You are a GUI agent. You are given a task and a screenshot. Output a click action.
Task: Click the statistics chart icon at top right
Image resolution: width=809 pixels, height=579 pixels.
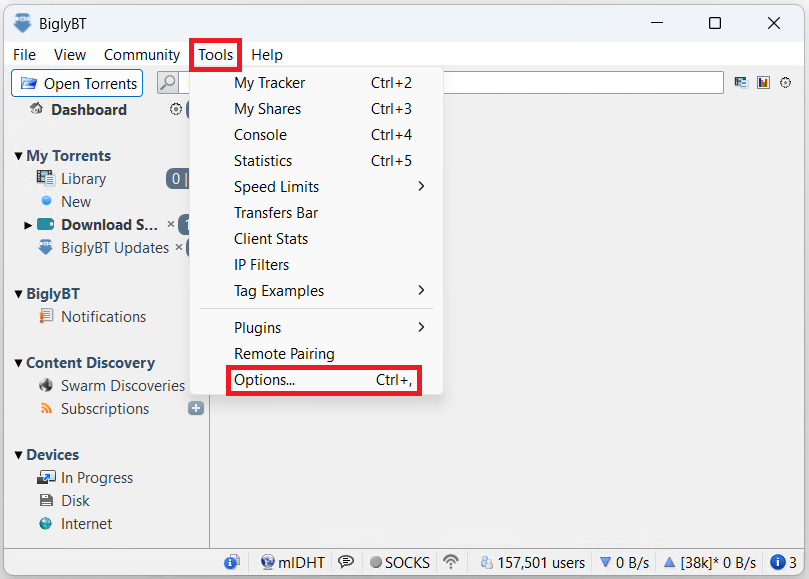point(763,83)
